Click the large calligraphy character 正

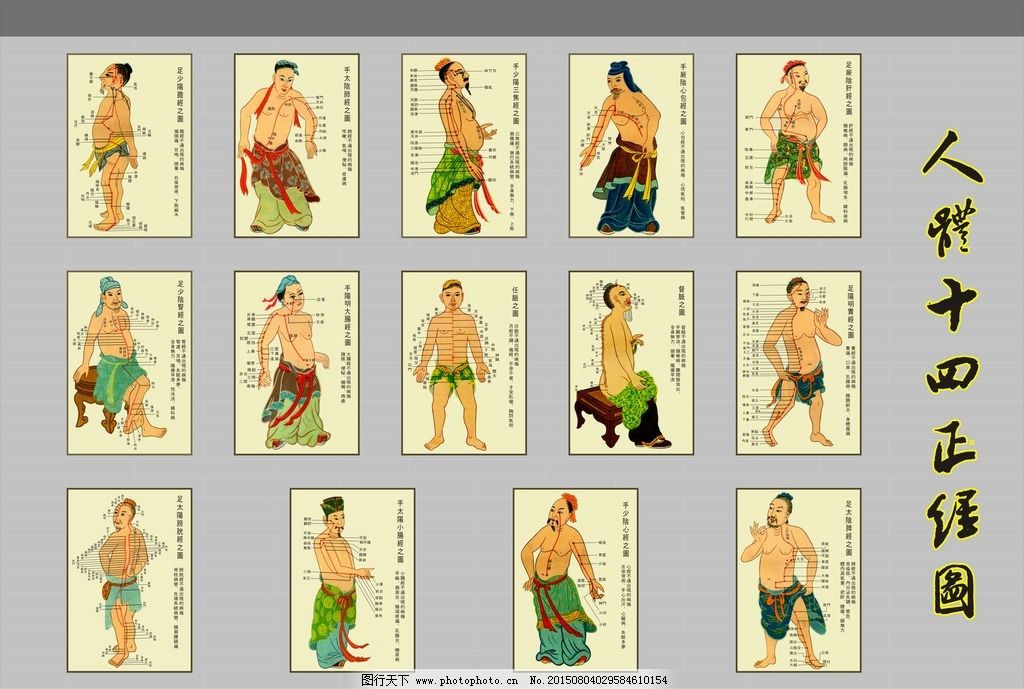coord(953,448)
